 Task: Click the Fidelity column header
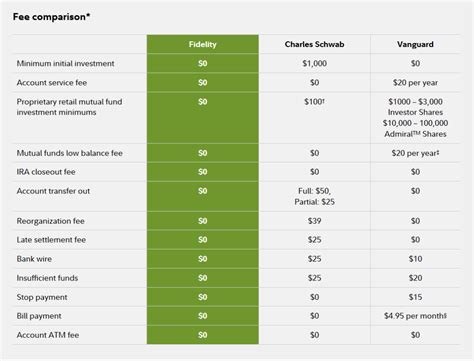(203, 44)
